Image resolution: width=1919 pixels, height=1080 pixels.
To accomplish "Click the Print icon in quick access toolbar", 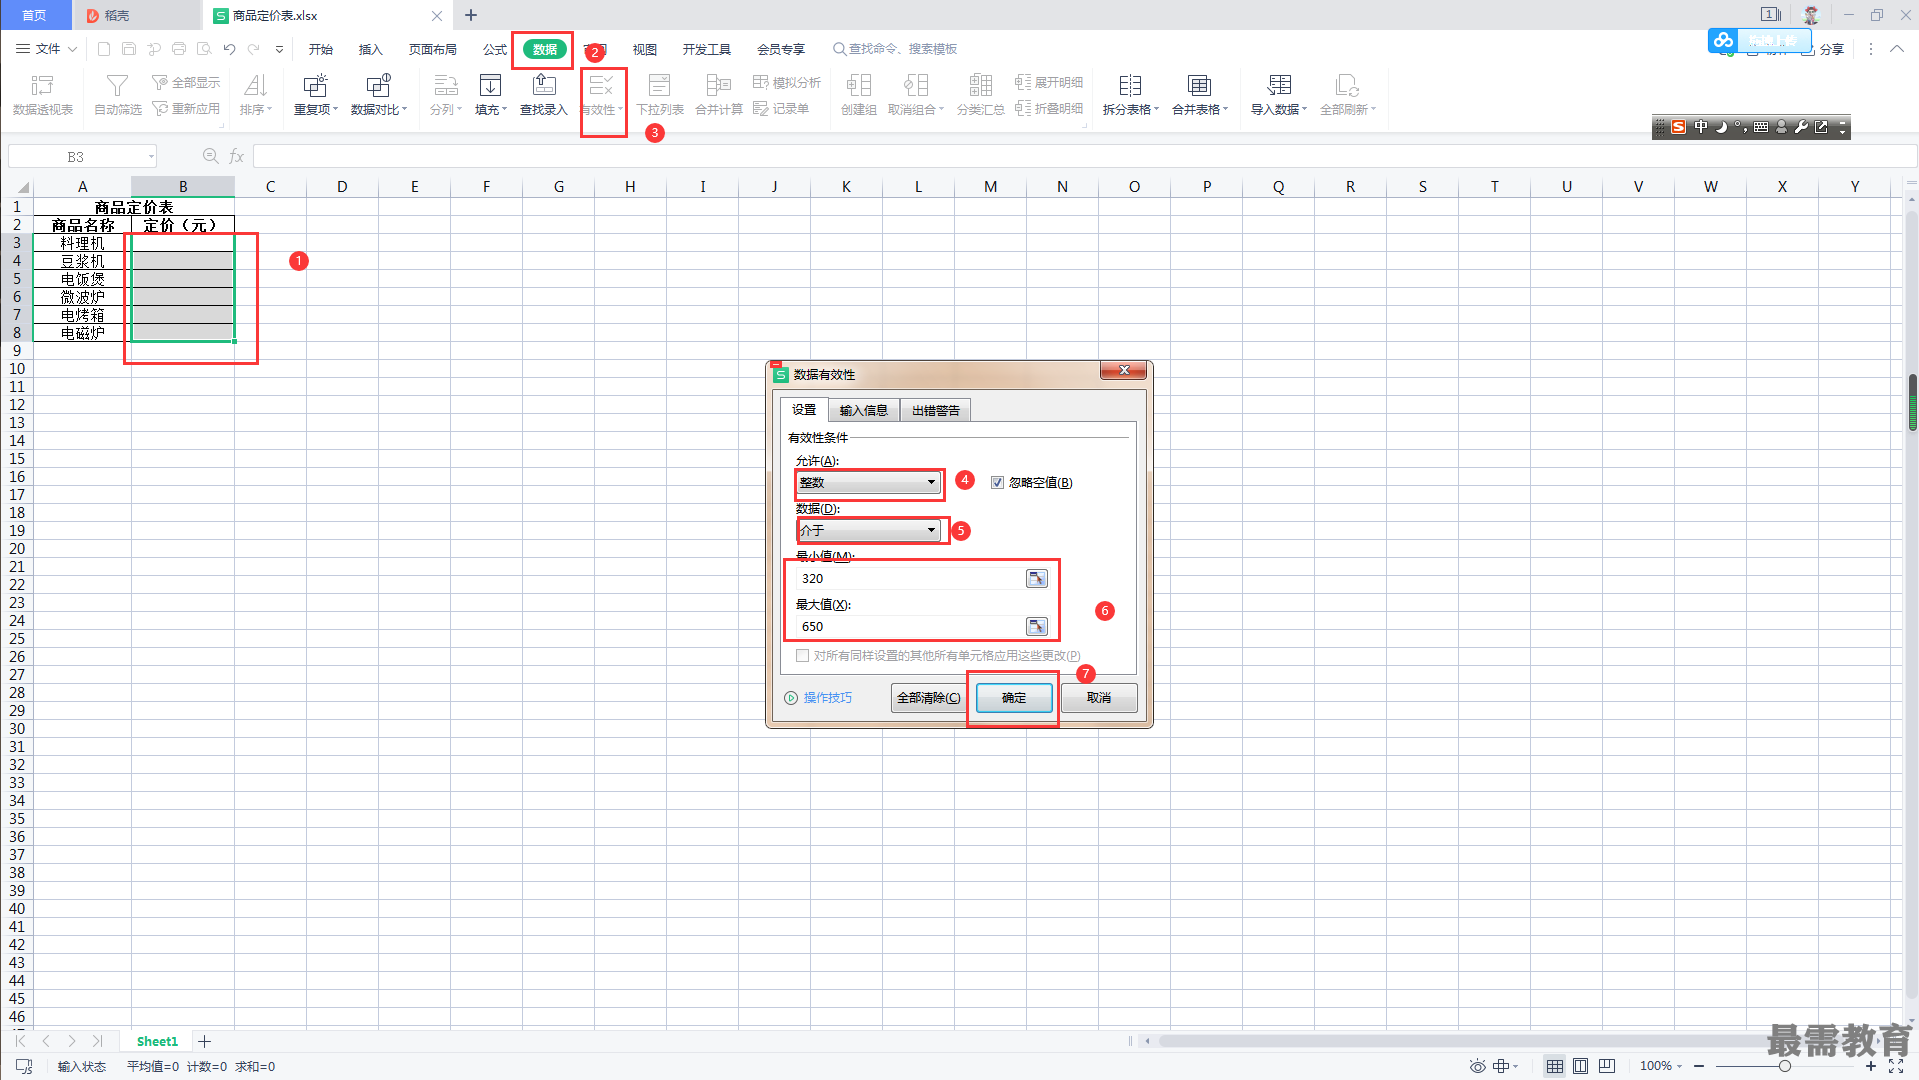I will tap(179, 49).
